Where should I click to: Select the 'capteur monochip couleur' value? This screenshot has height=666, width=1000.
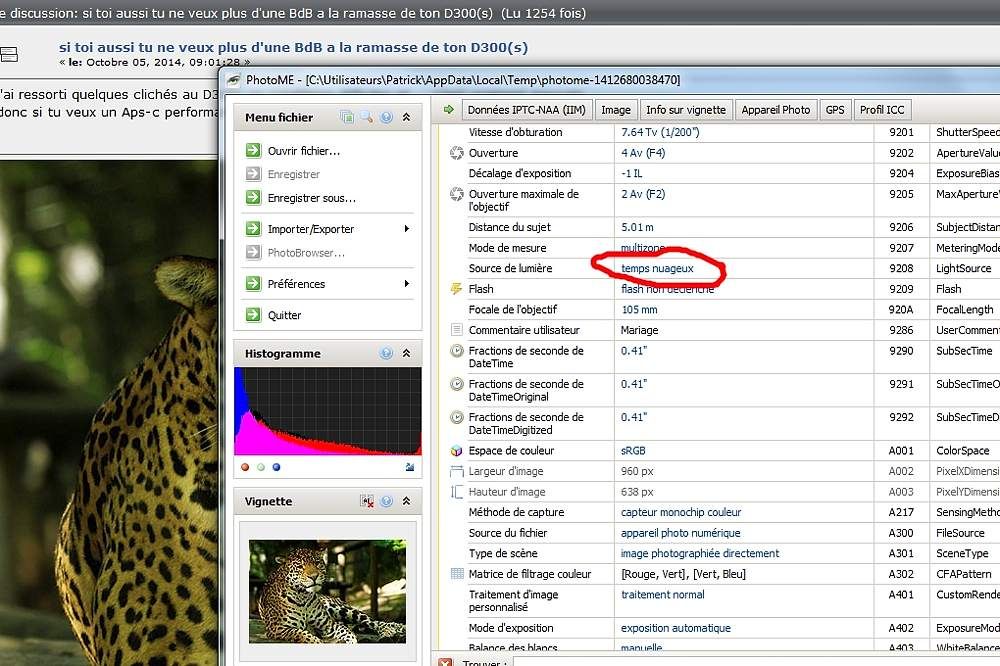click(681, 512)
